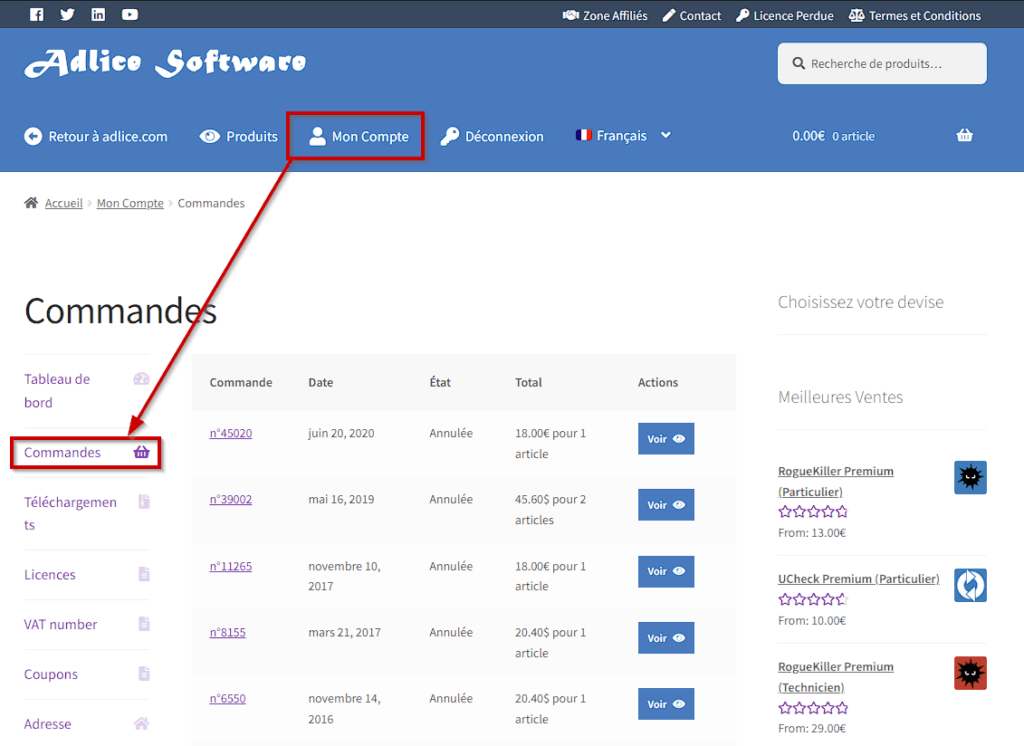The height and width of the screenshot is (746, 1024).
Task: Open the Produits menu item
Action: coord(239,136)
